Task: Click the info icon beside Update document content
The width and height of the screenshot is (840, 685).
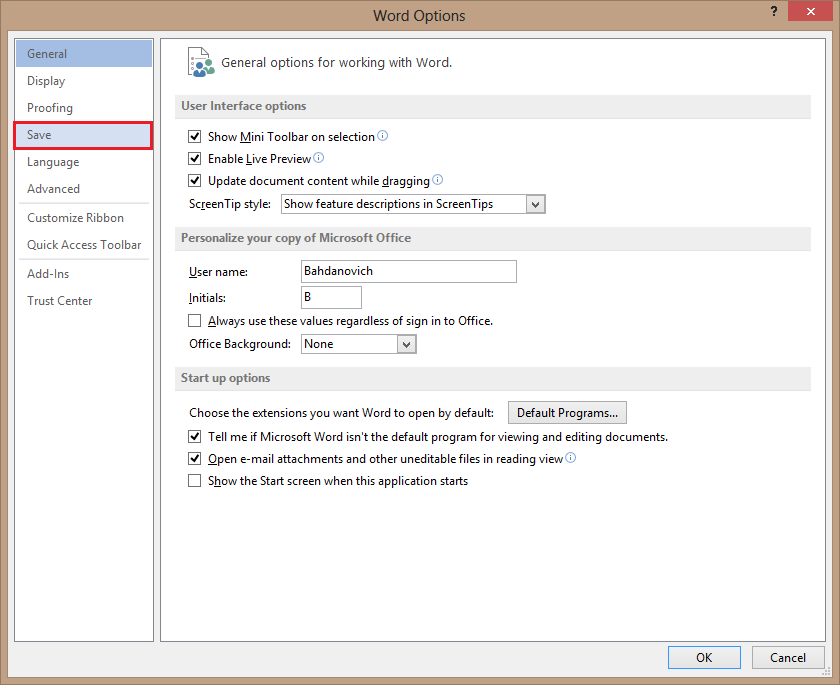Action: coord(438,179)
